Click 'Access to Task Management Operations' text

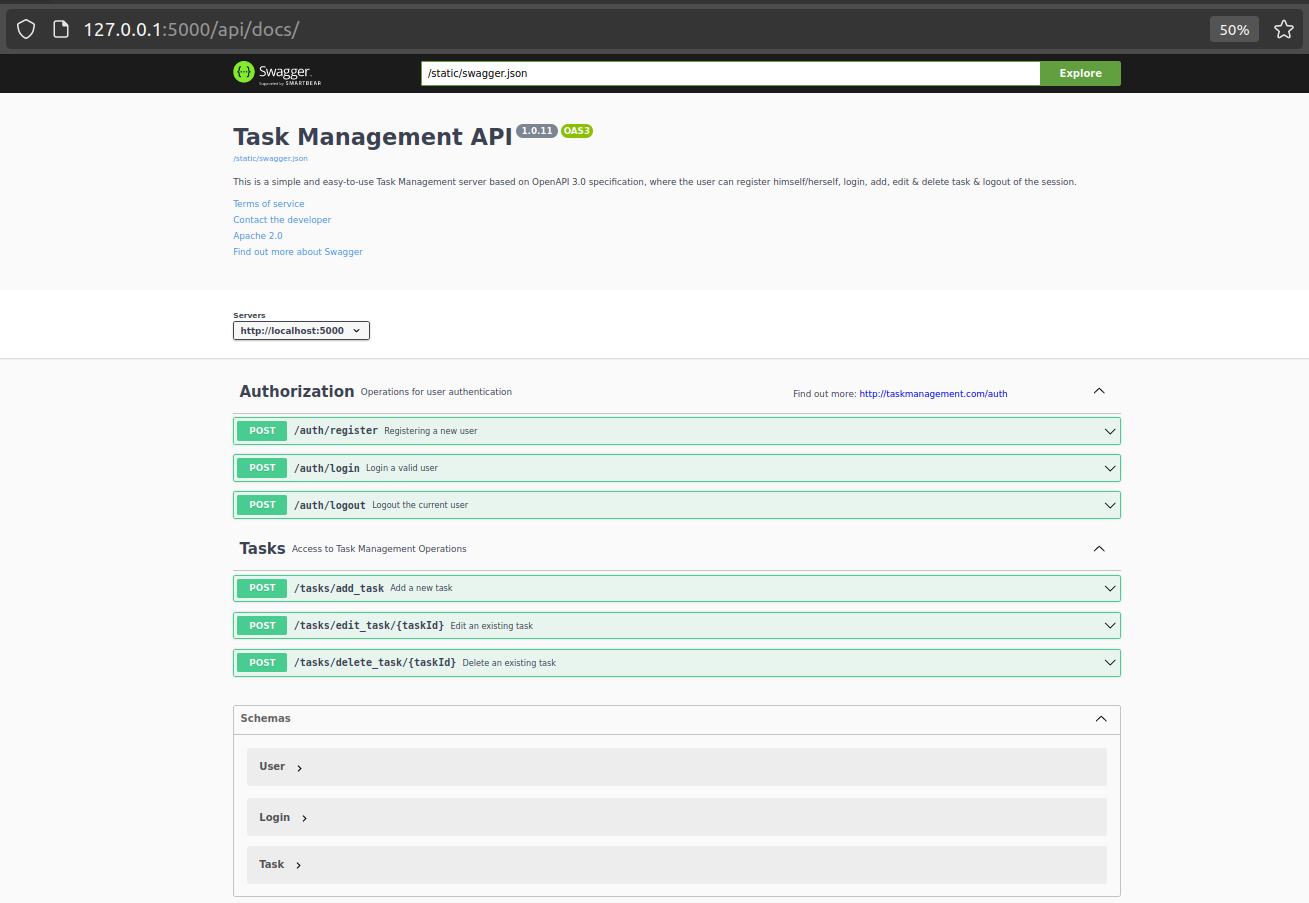[x=379, y=549]
